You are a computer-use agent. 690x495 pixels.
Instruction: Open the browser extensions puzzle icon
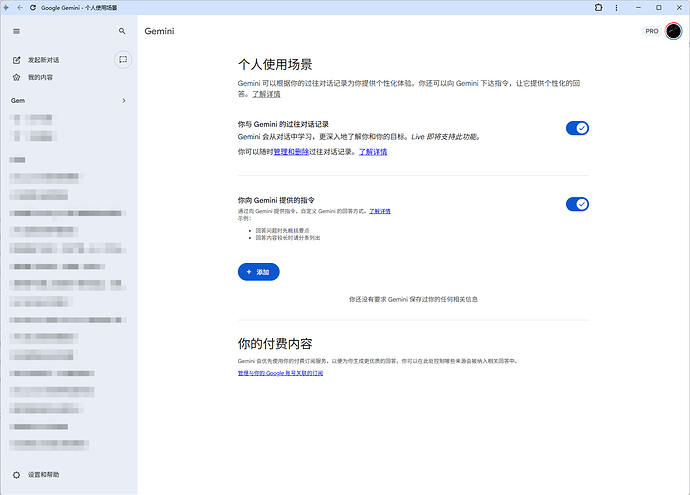pos(598,7)
